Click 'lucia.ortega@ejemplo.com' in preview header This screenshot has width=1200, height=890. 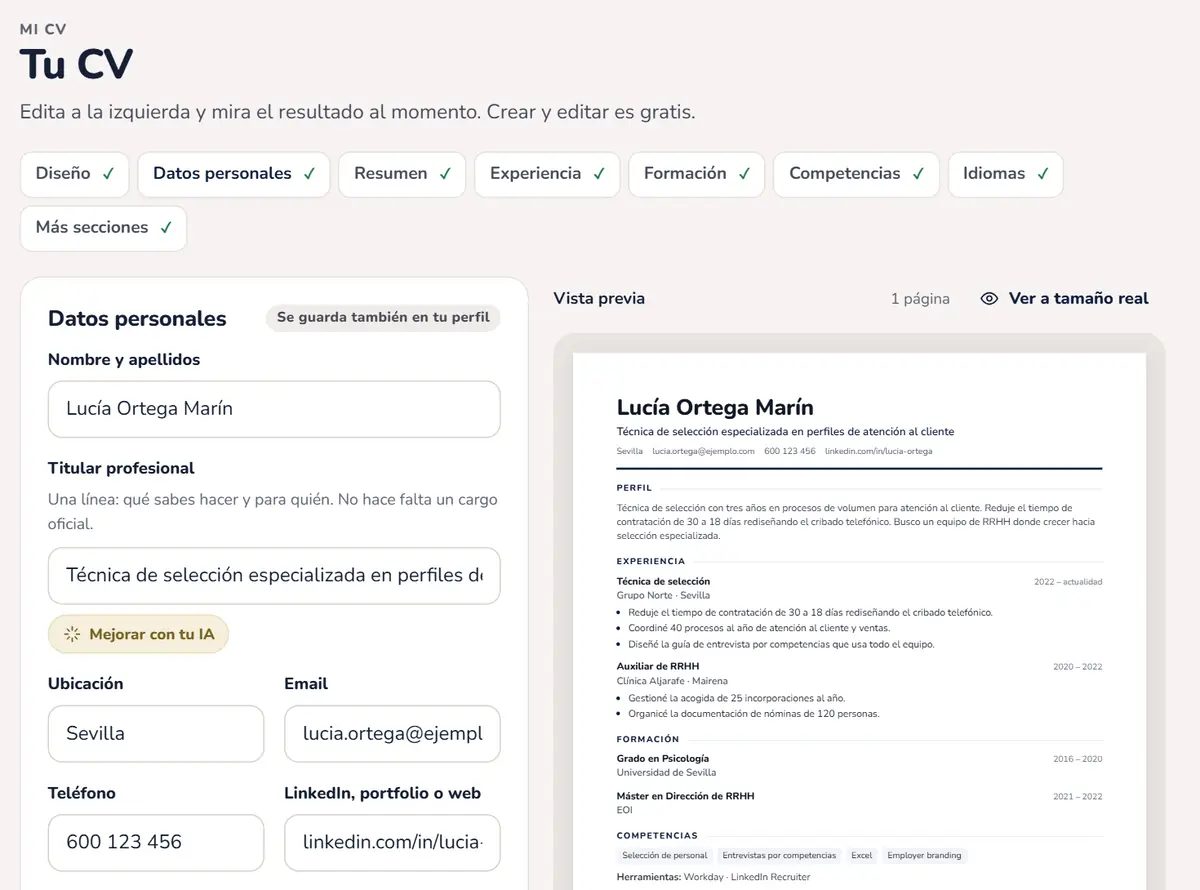pos(703,451)
